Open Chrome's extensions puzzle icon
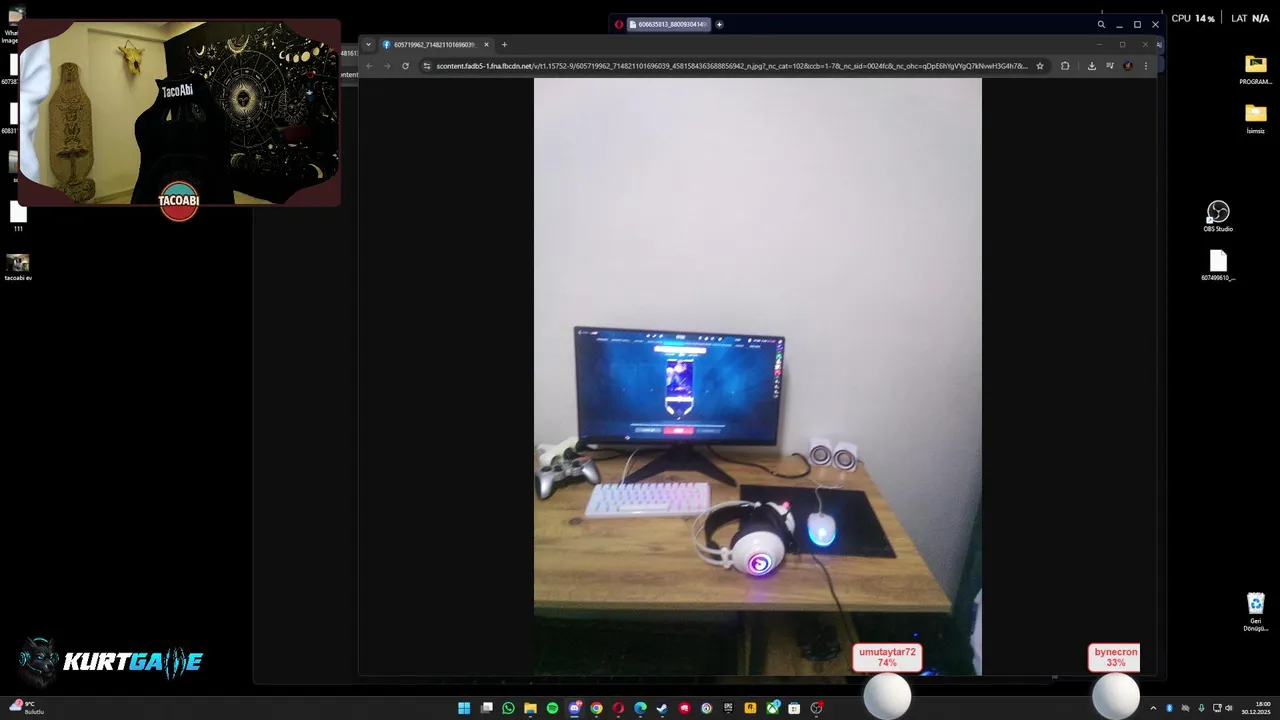1280x720 pixels. coord(1065,66)
